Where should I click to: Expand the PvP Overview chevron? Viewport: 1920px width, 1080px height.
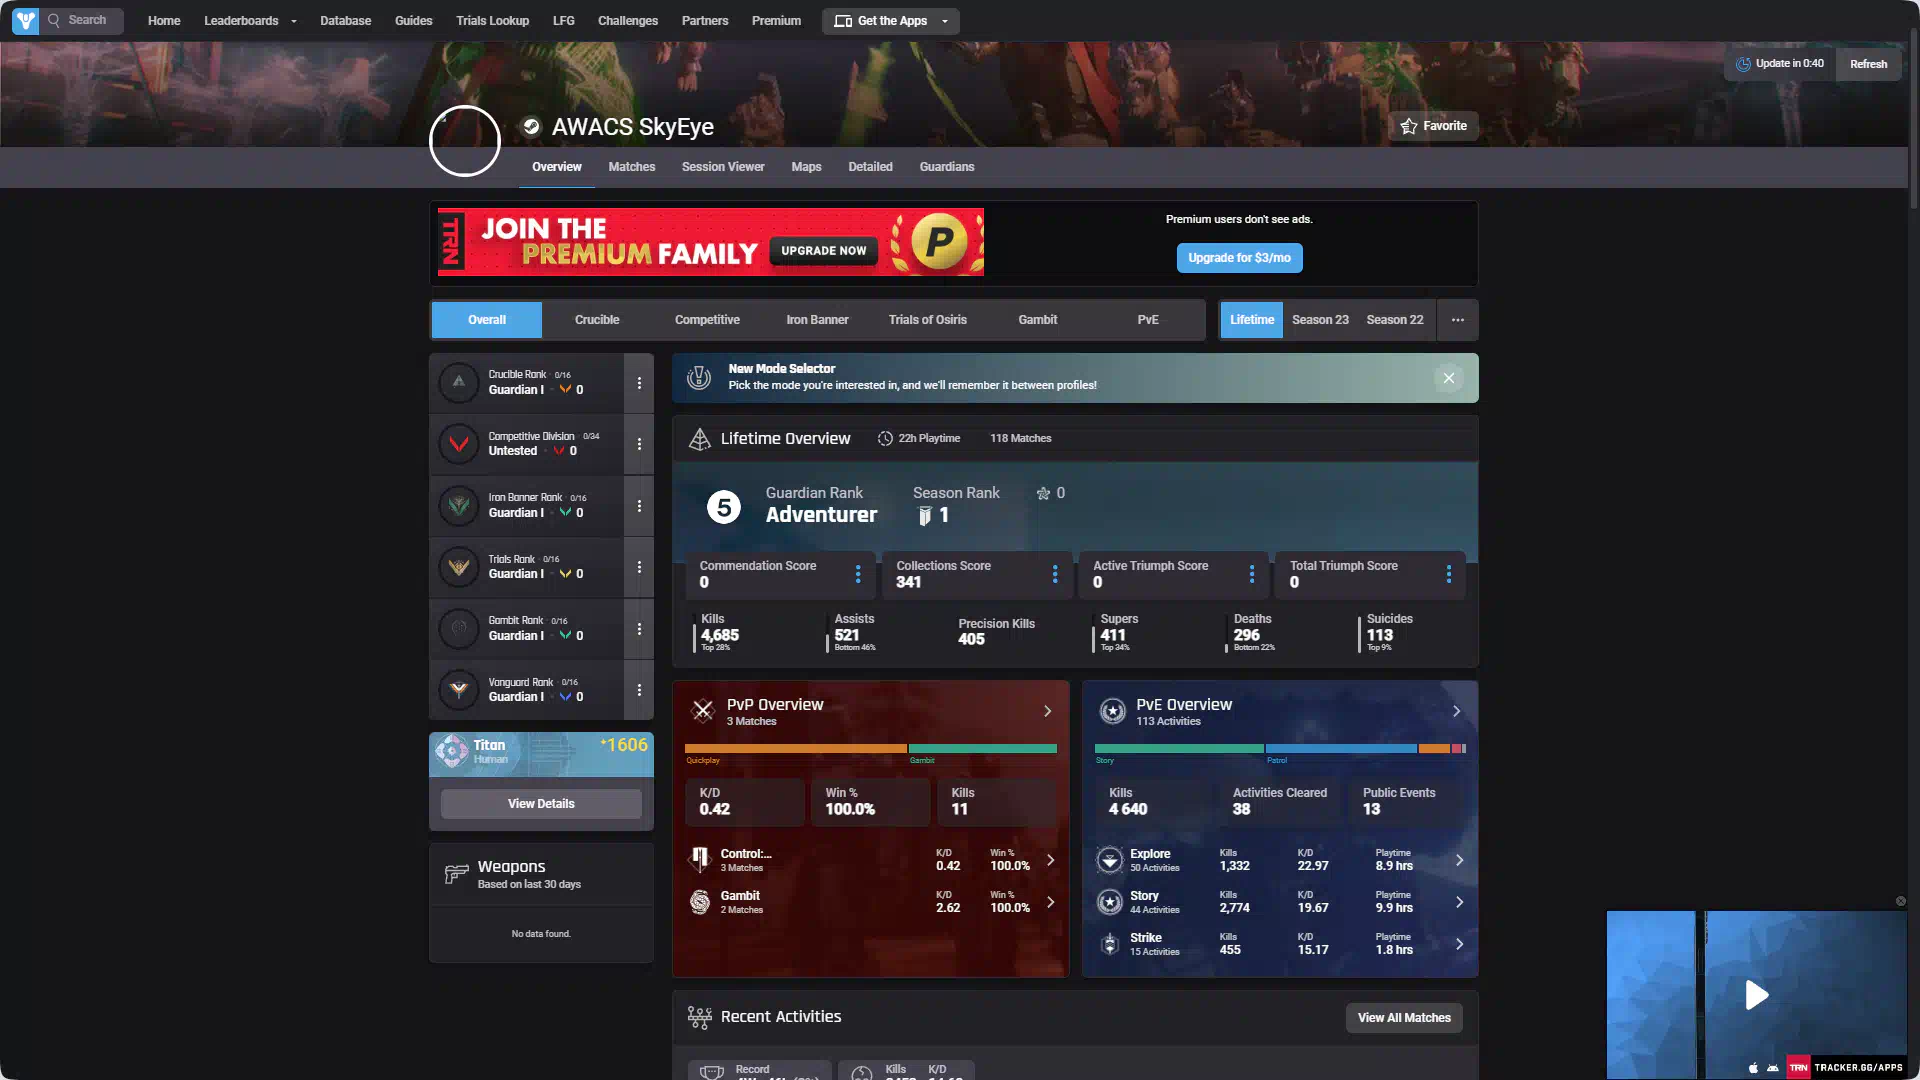click(1048, 711)
